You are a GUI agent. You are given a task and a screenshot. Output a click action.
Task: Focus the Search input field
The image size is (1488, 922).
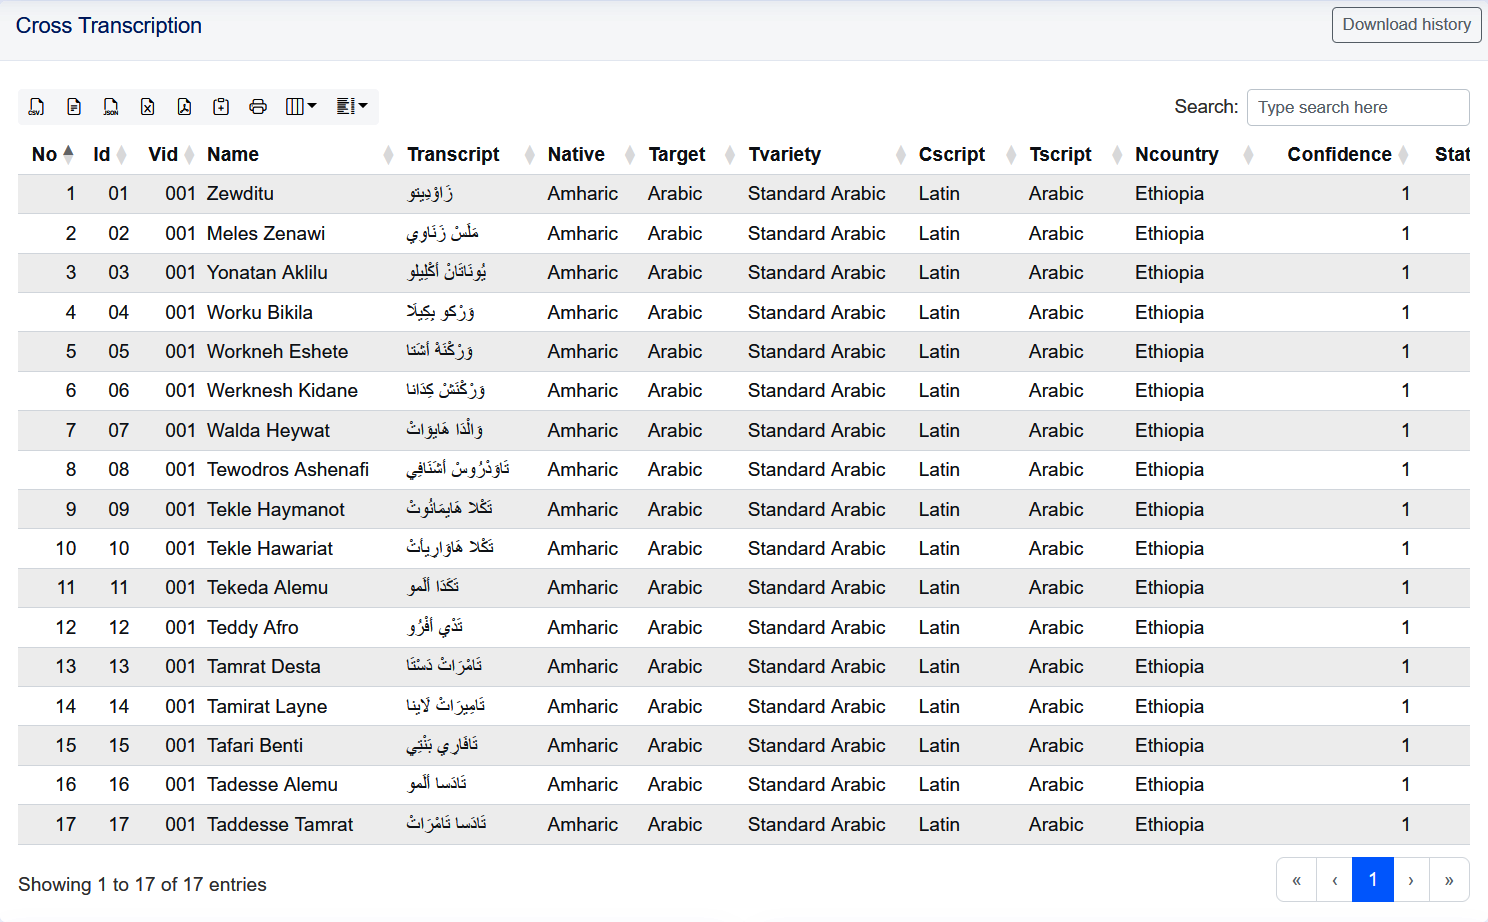1358,107
